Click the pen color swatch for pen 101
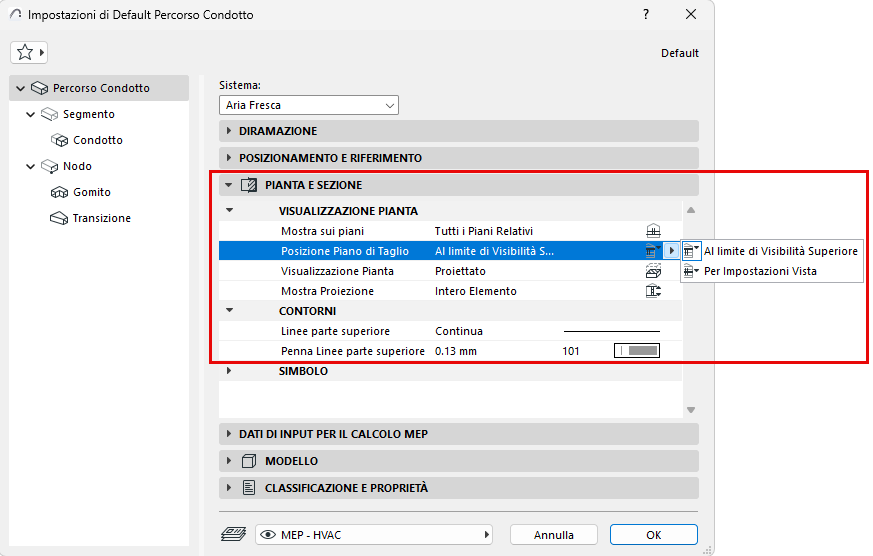 [x=637, y=351]
